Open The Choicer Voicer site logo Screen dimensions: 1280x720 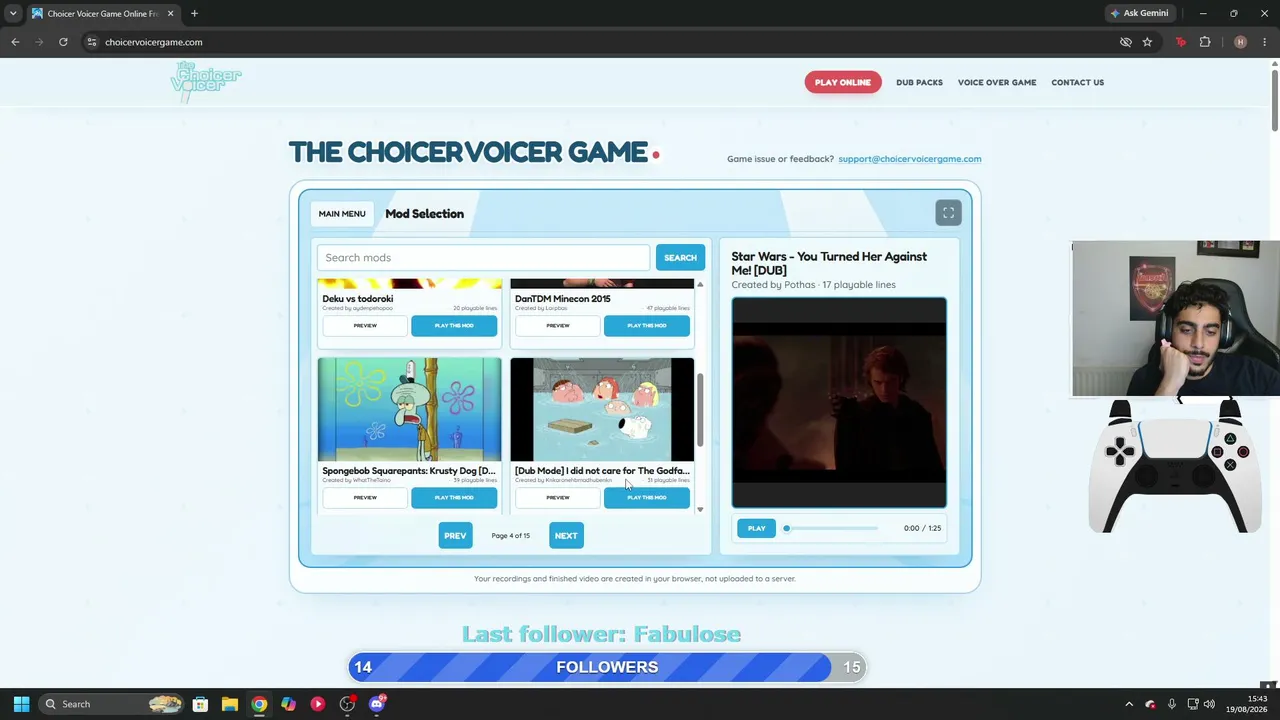pyautogui.click(x=206, y=82)
